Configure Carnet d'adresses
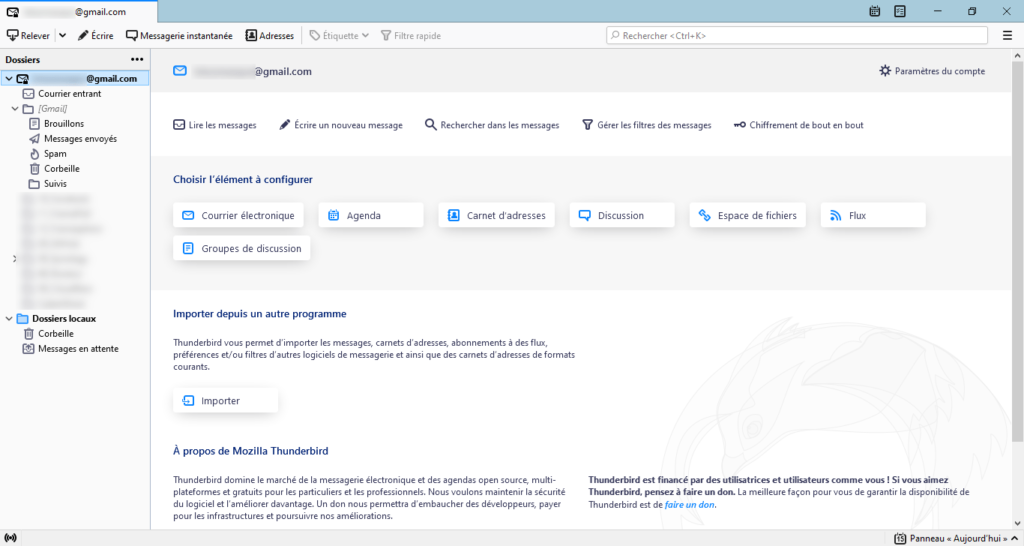Viewport: 1024px width, 546px height. pyautogui.click(x=496, y=216)
